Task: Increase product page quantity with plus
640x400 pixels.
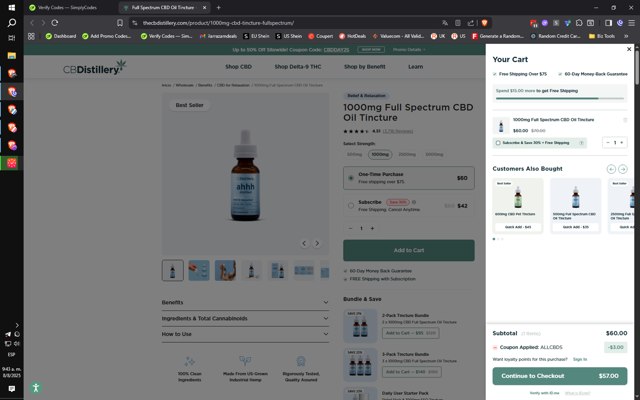Action: point(372,229)
